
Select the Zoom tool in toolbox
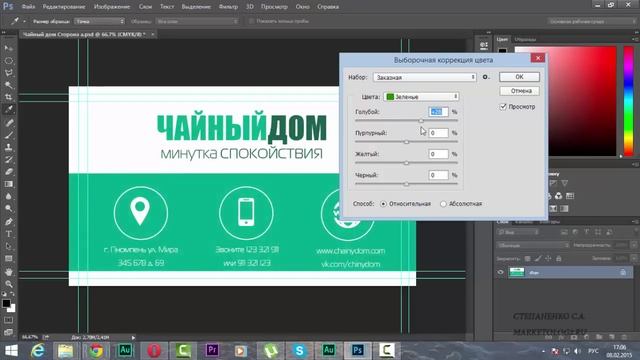9,284
